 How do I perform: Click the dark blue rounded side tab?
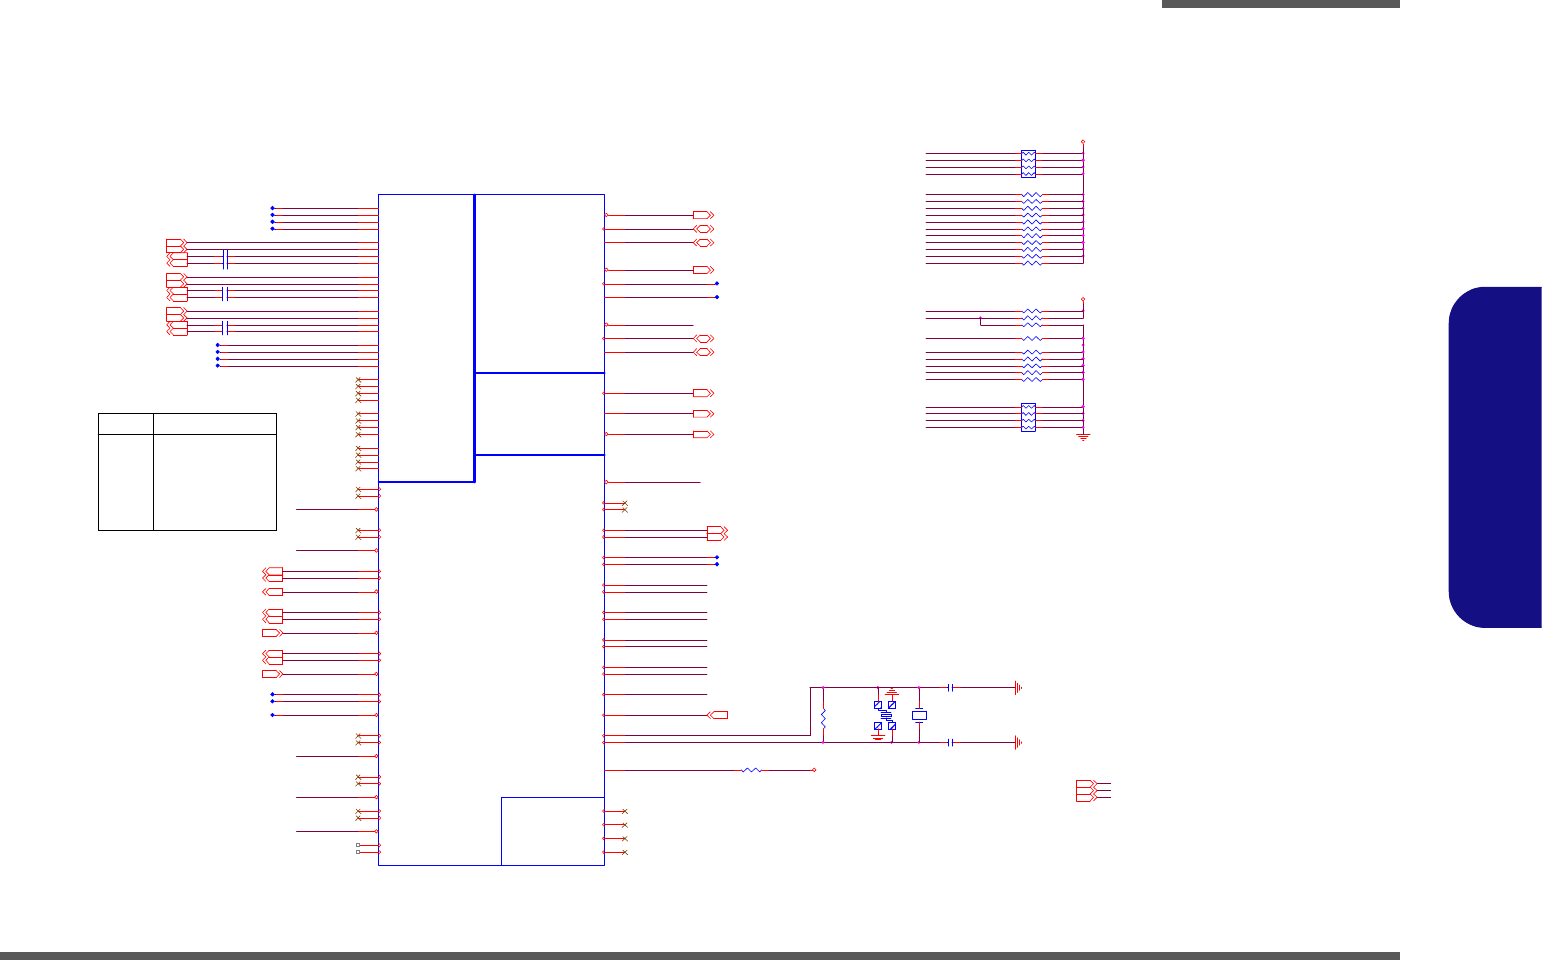1495,458
